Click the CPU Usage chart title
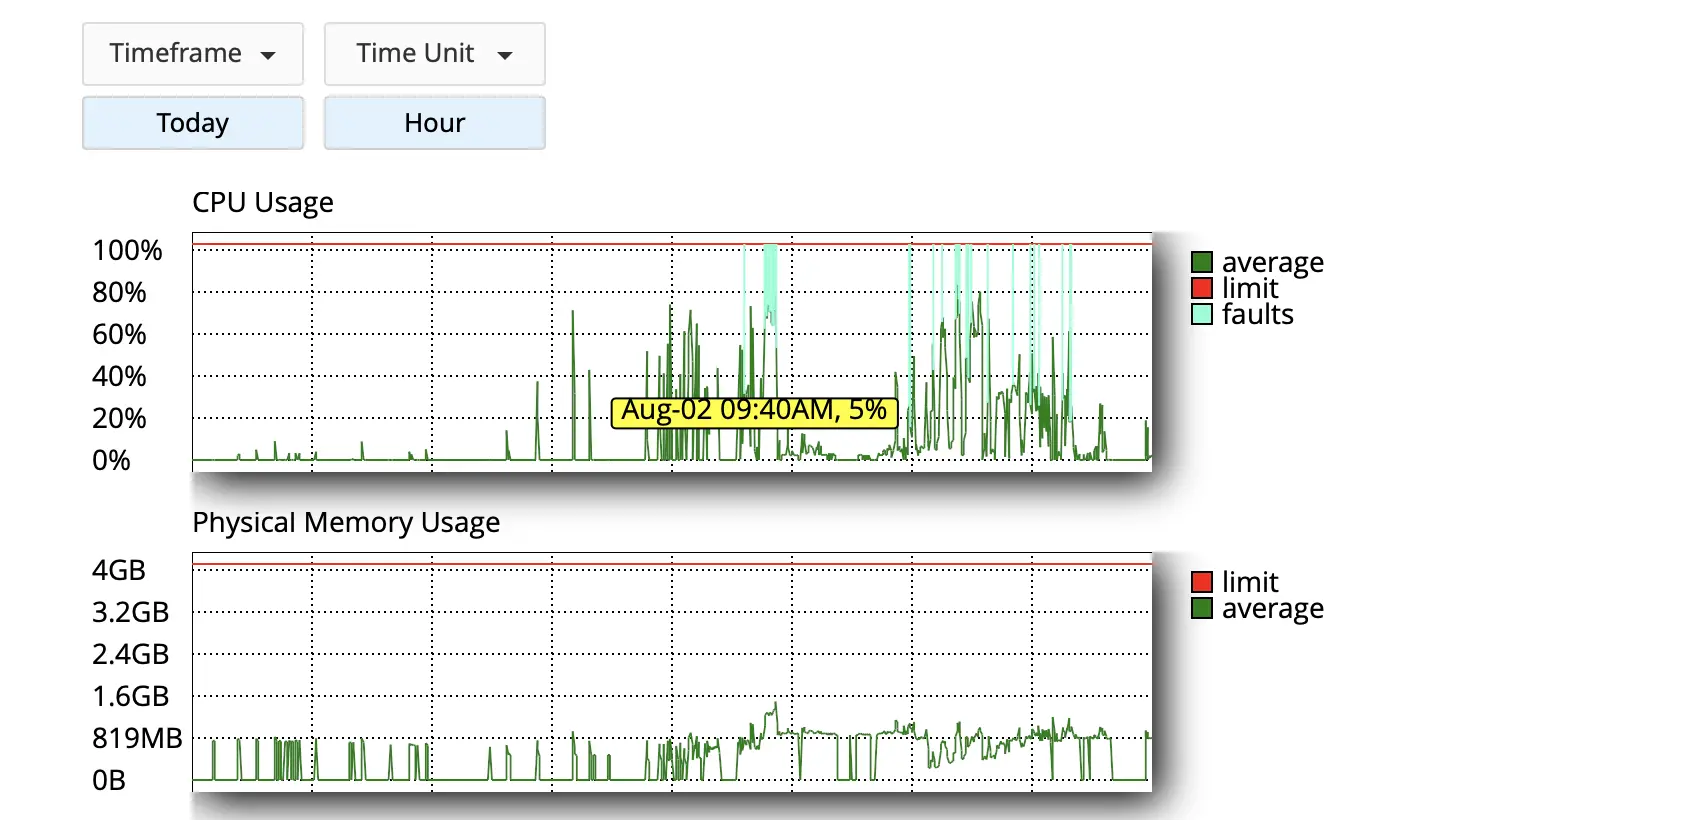This screenshot has width=1698, height=820. coord(263,202)
